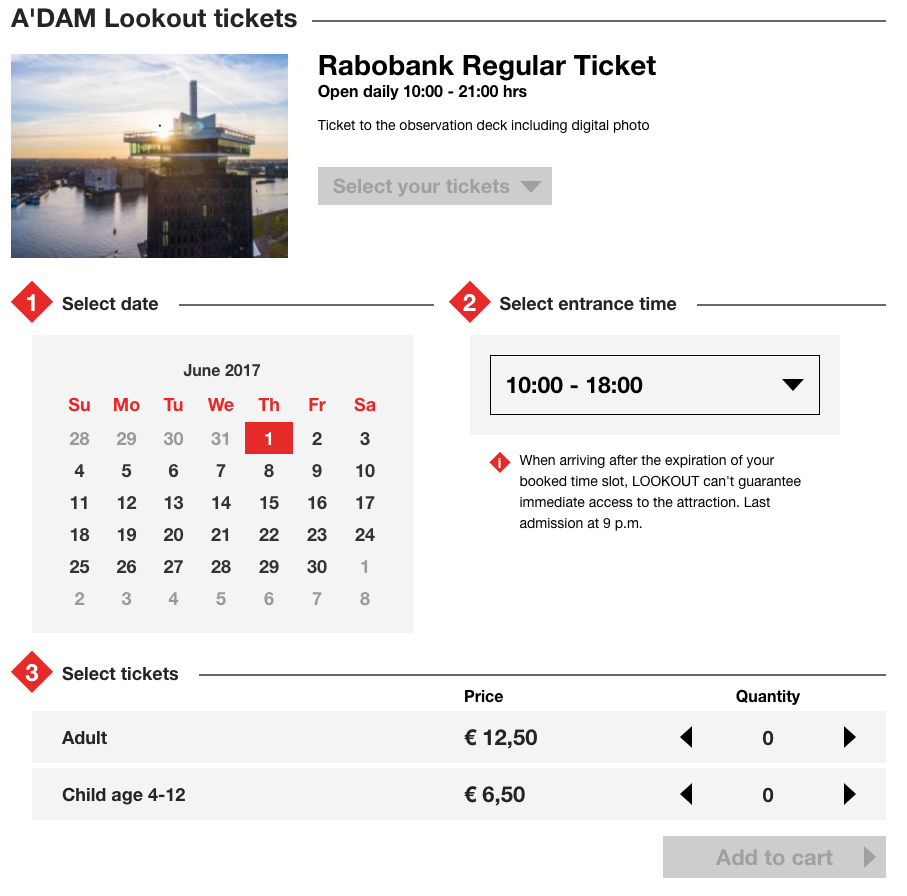The width and height of the screenshot is (907, 896).
Task: Open the entrance time dropdown
Action: 654,385
